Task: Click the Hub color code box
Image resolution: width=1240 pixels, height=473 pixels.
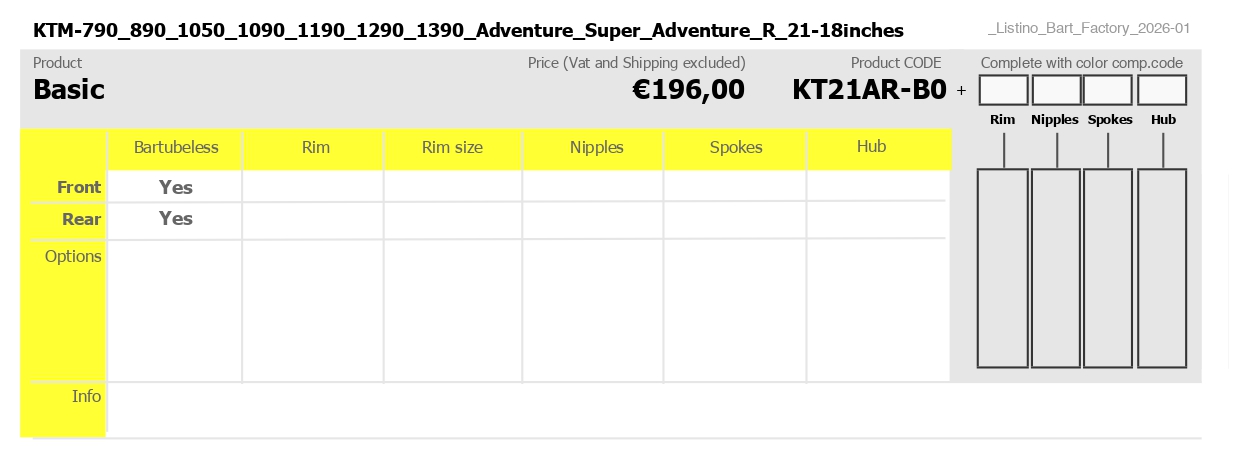Action: click(1162, 90)
